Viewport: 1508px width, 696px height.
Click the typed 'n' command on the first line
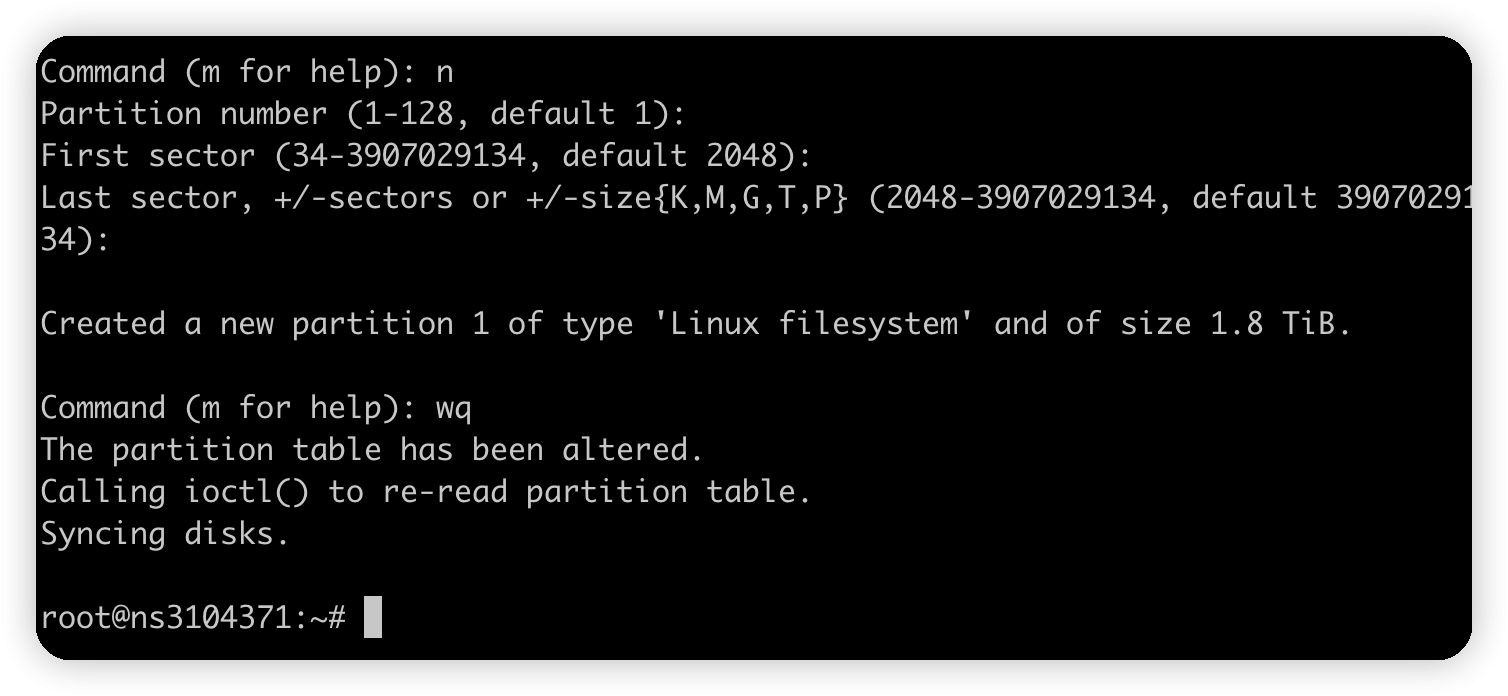coord(445,72)
